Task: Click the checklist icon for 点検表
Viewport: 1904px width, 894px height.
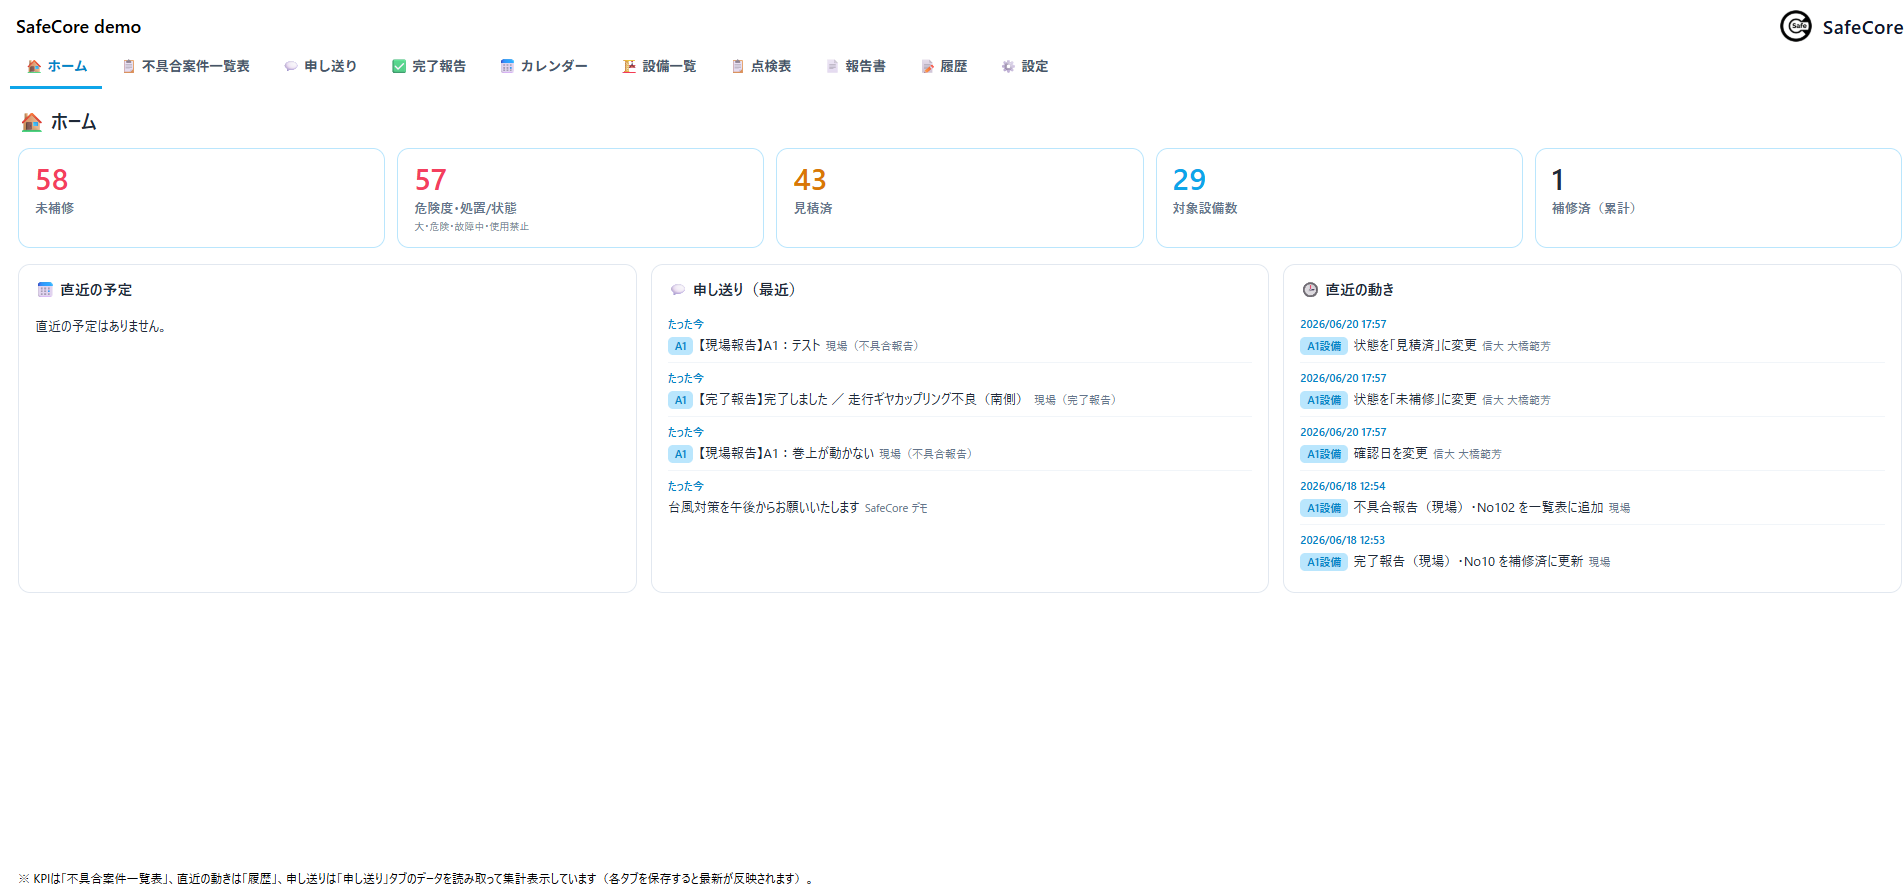Action: [x=738, y=66]
